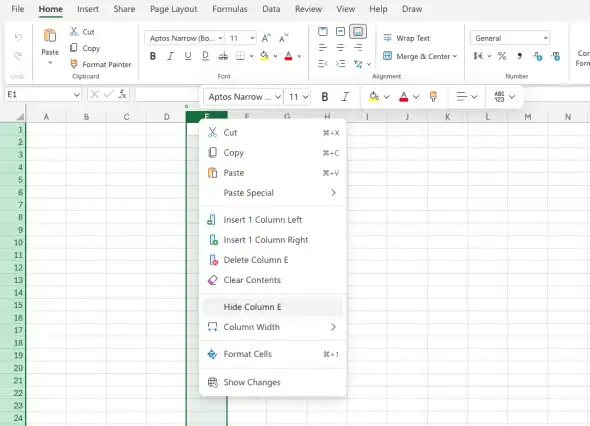The image size is (590, 426).
Task: Expand the mini toolbar alignment dropdown
Action: pyautogui.click(x=474, y=97)
